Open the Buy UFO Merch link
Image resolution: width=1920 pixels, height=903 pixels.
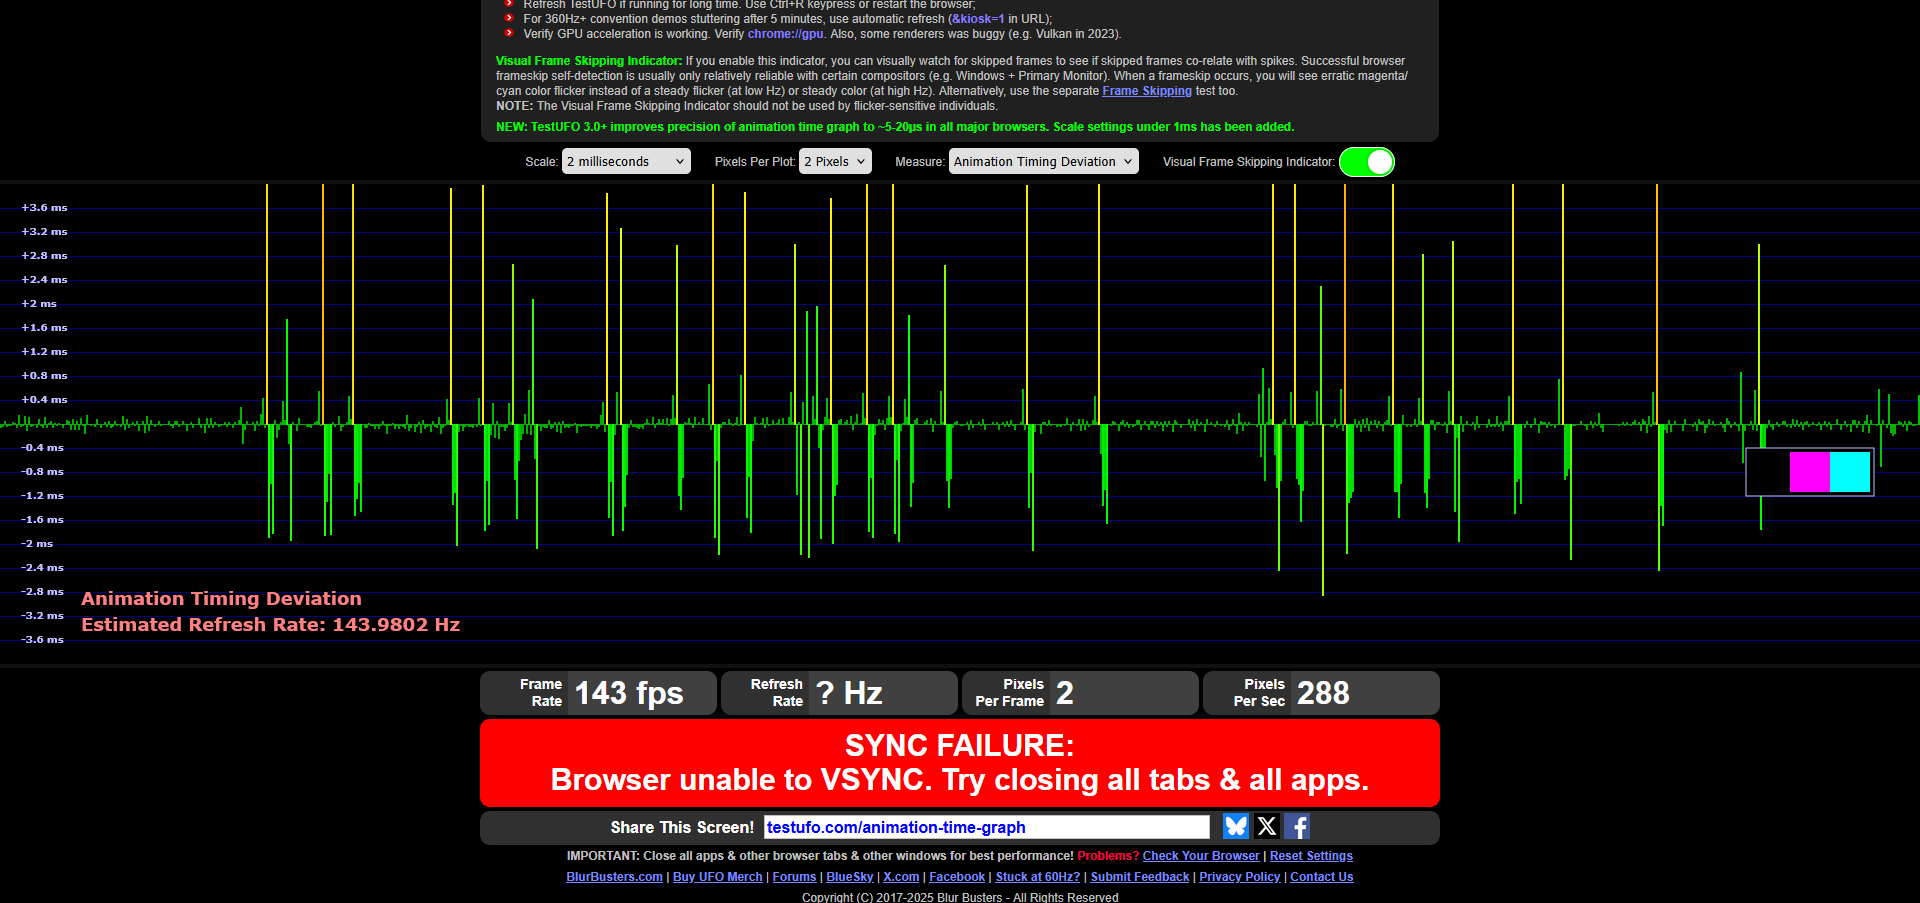[717, 877]
